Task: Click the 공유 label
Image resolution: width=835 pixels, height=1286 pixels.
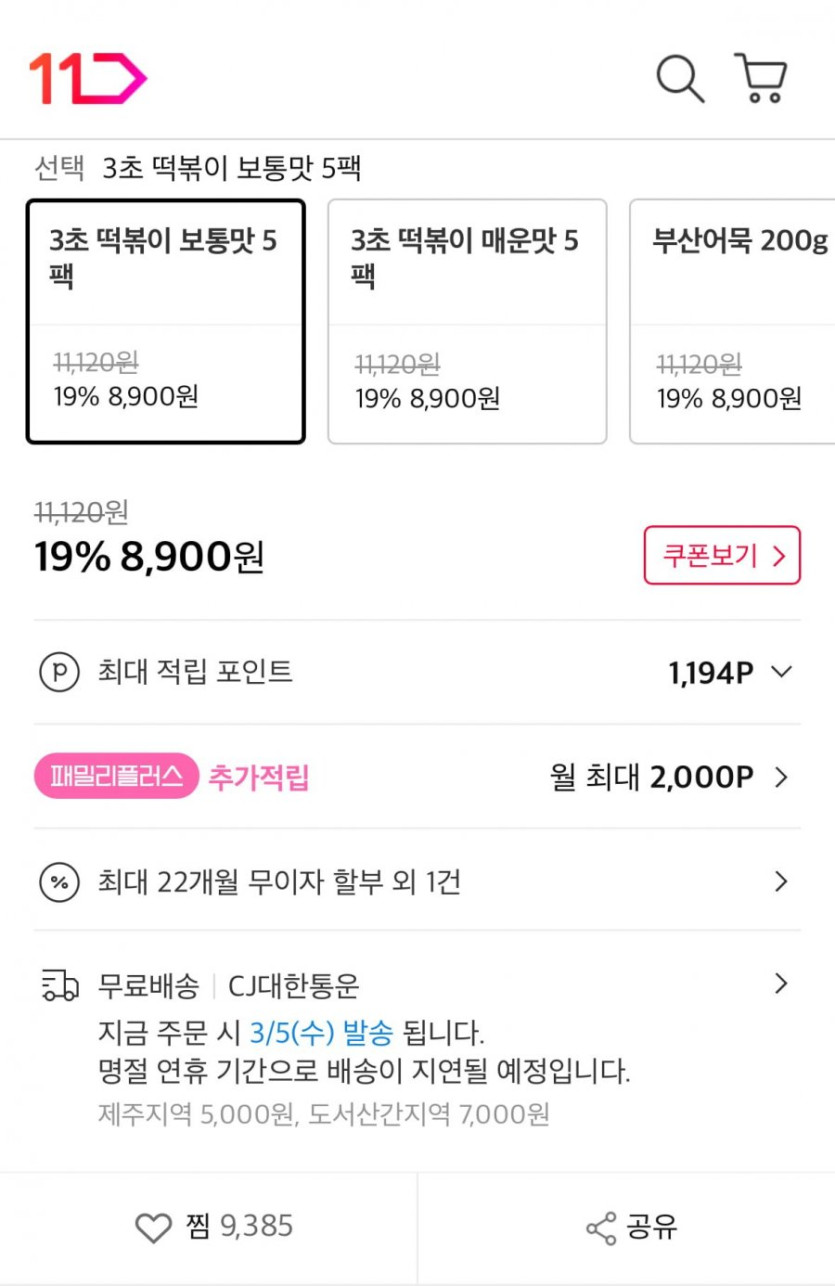Action: point(652,1228)
